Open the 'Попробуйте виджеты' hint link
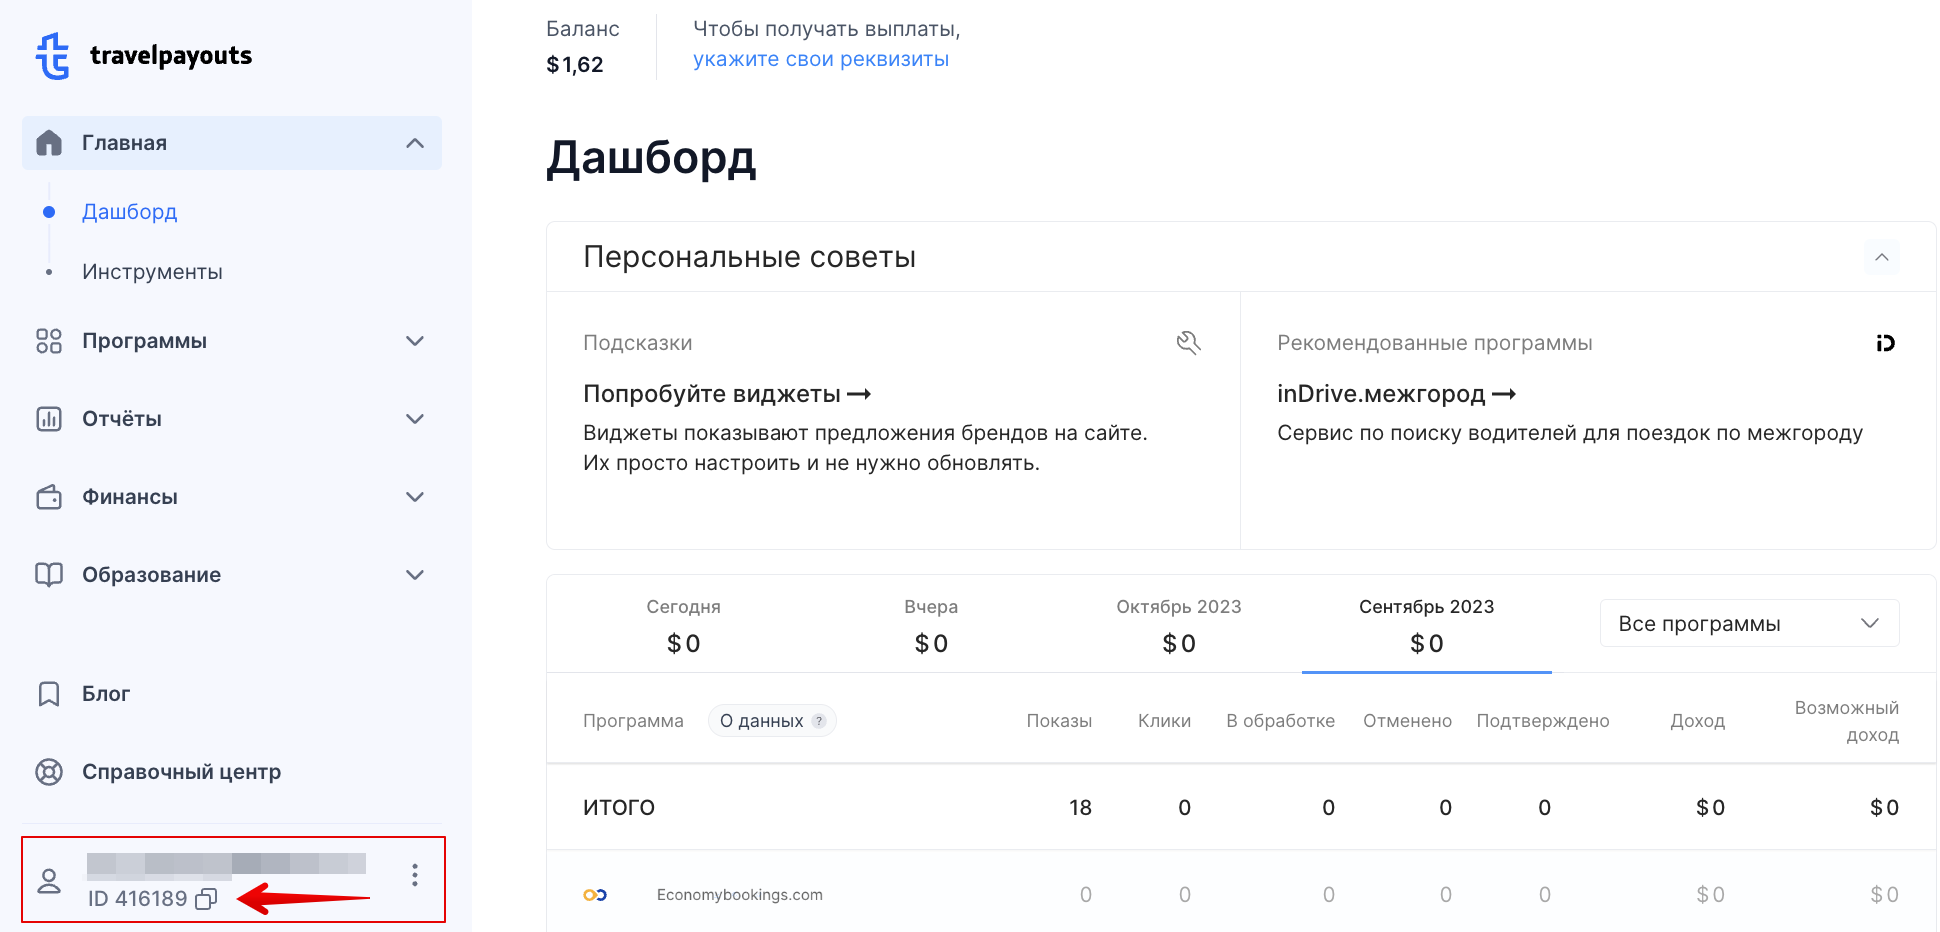The width and height of the screenshot is (1940, 932). pos(726,394)
